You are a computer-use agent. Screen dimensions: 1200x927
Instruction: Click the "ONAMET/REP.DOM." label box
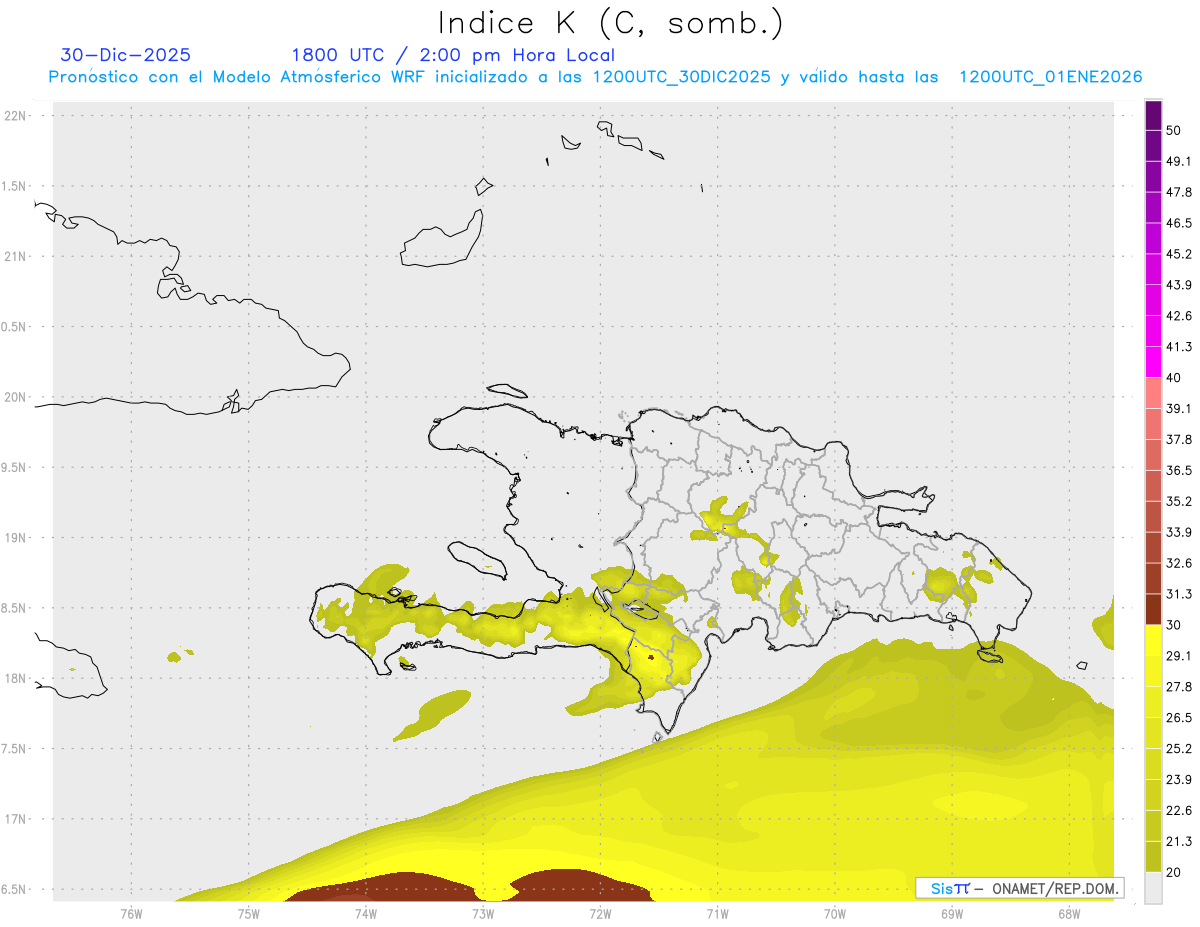[x=1019, y=888]
